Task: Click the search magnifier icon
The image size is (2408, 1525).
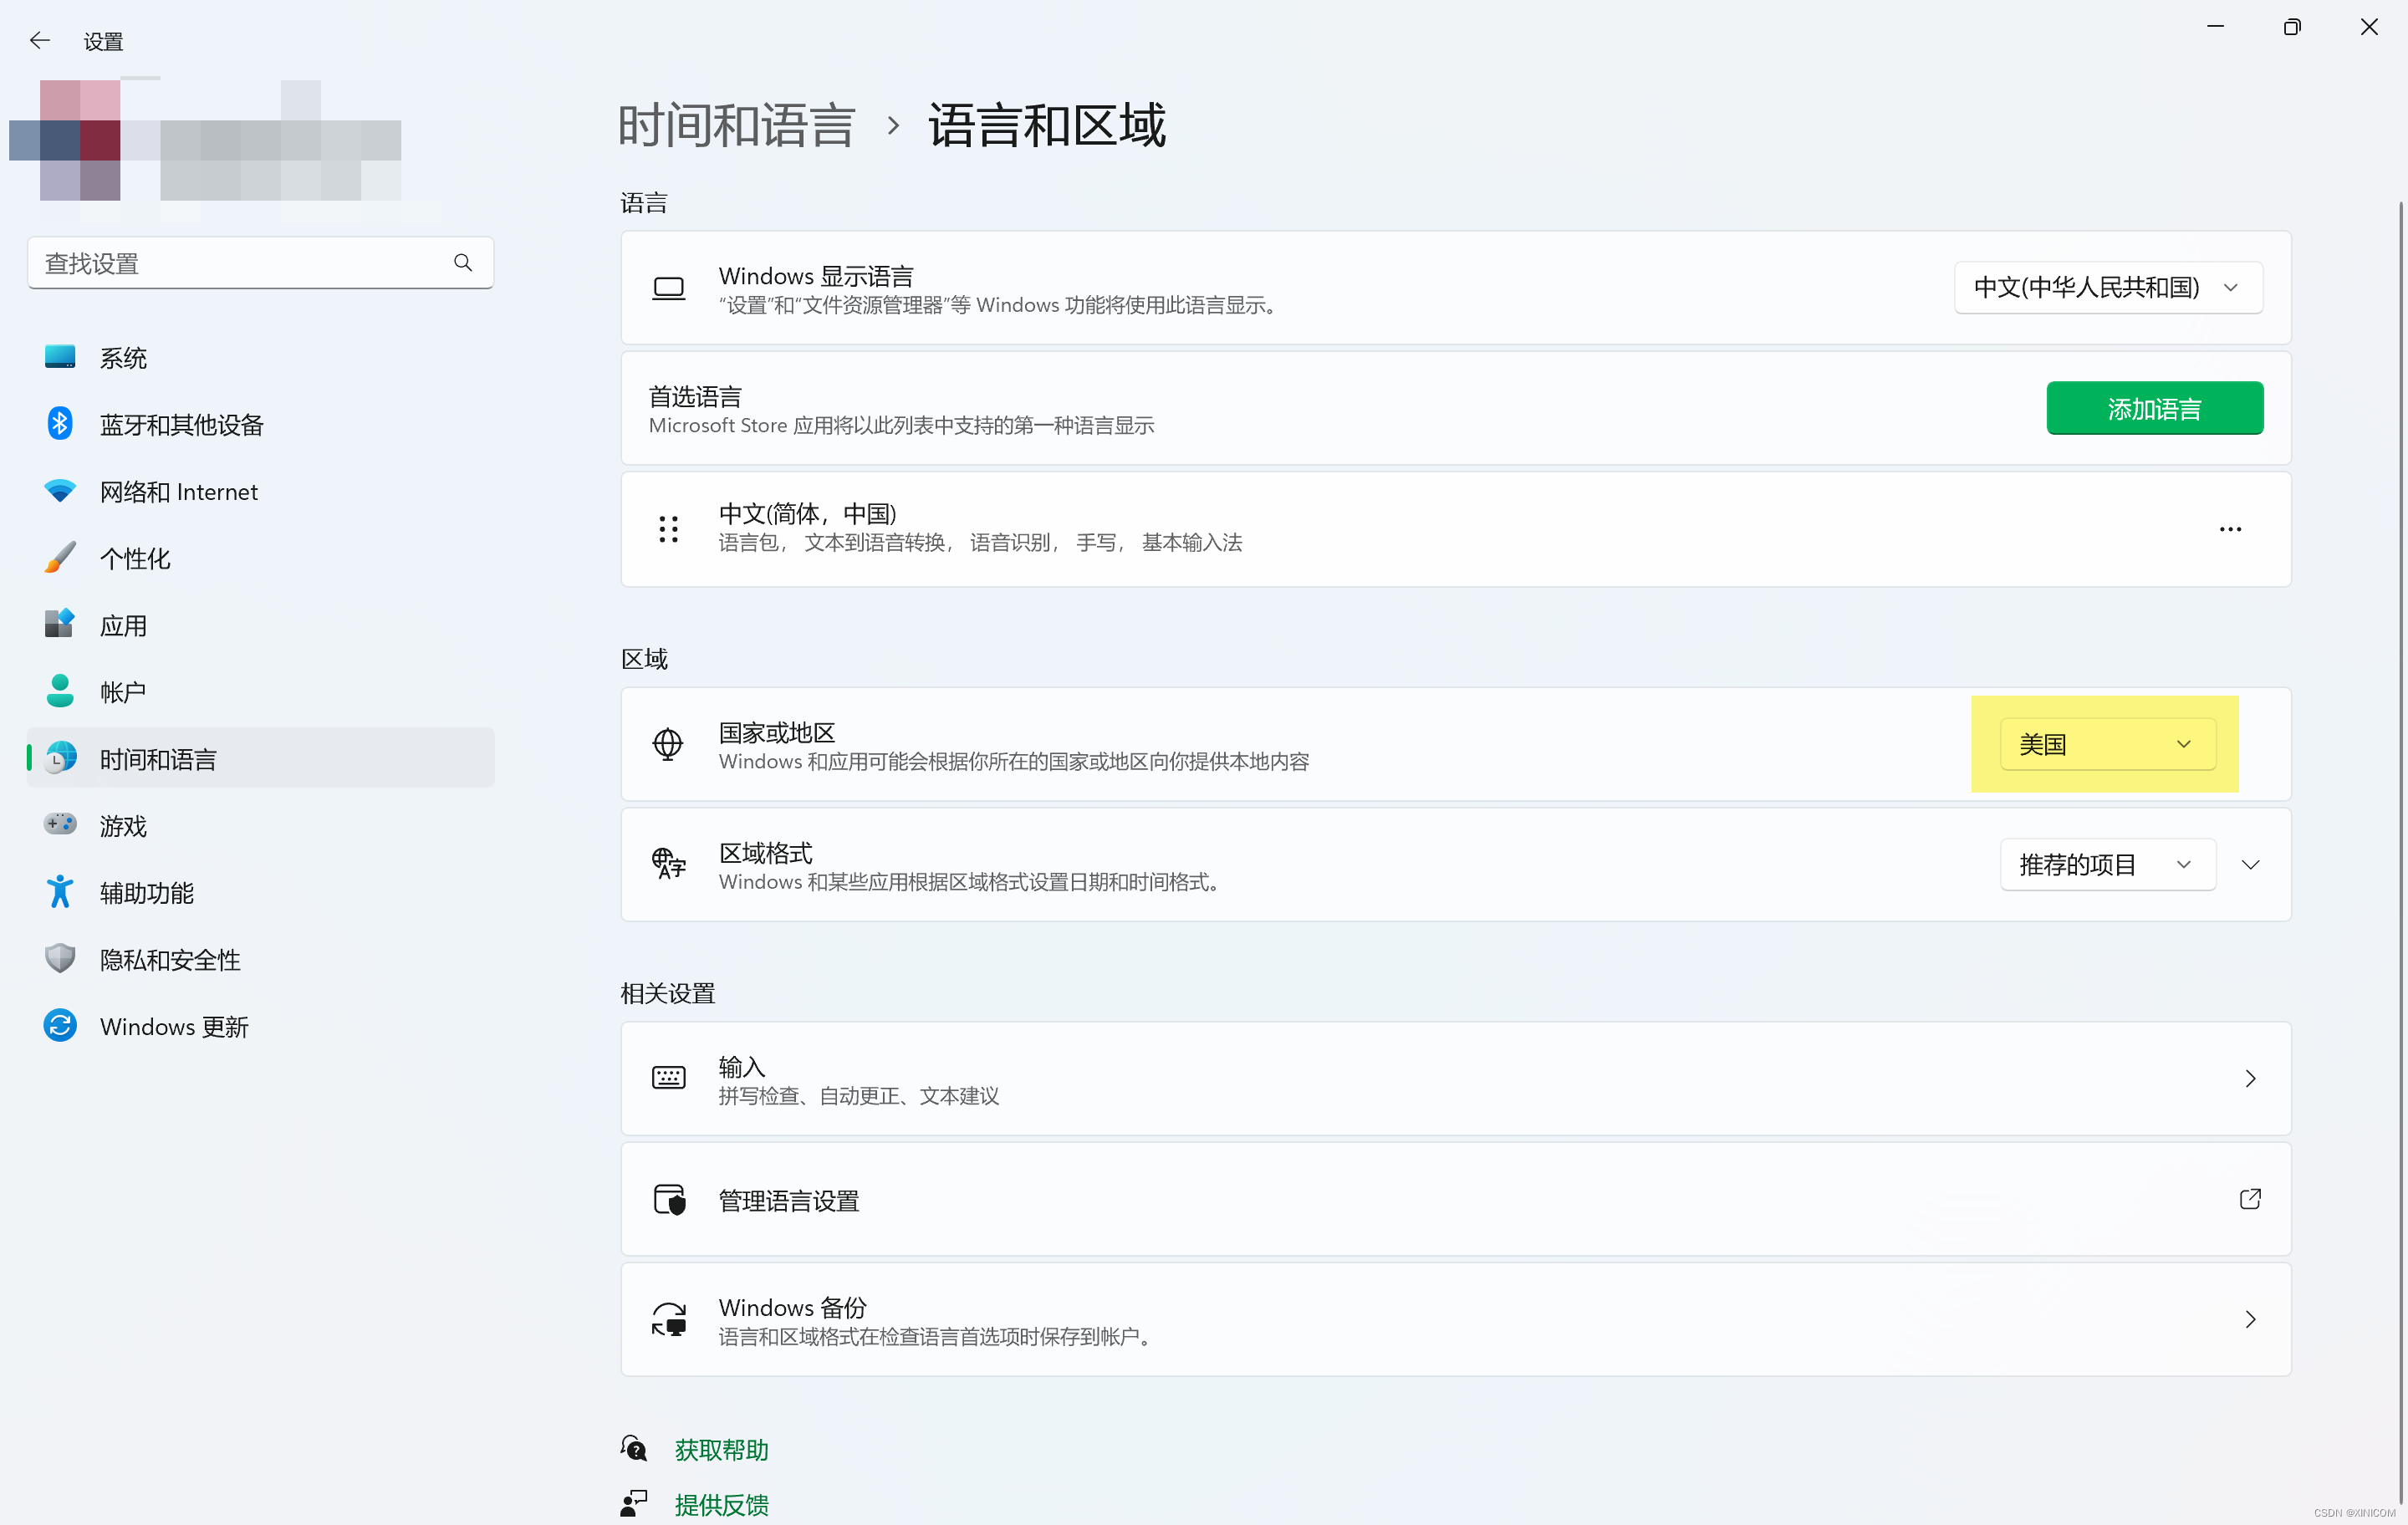Action: 462,262
